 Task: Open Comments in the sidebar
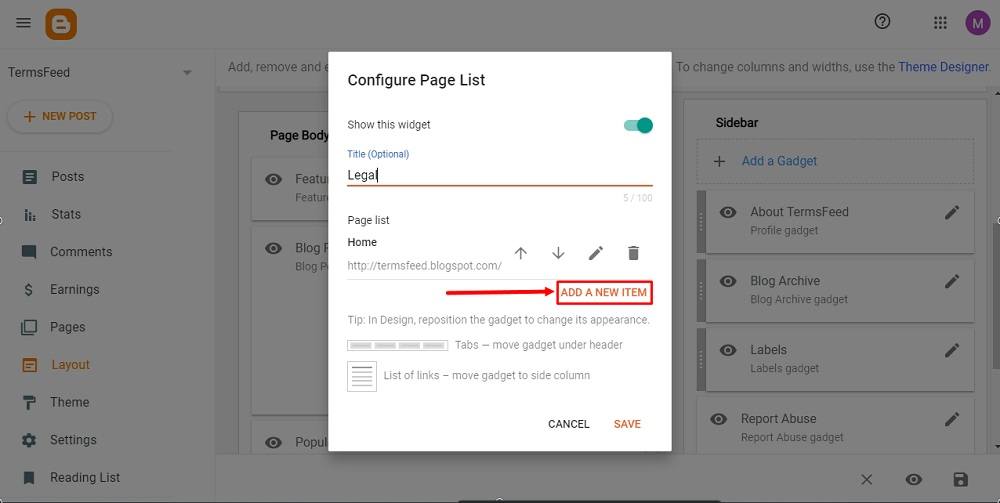(x=81, y=252)
